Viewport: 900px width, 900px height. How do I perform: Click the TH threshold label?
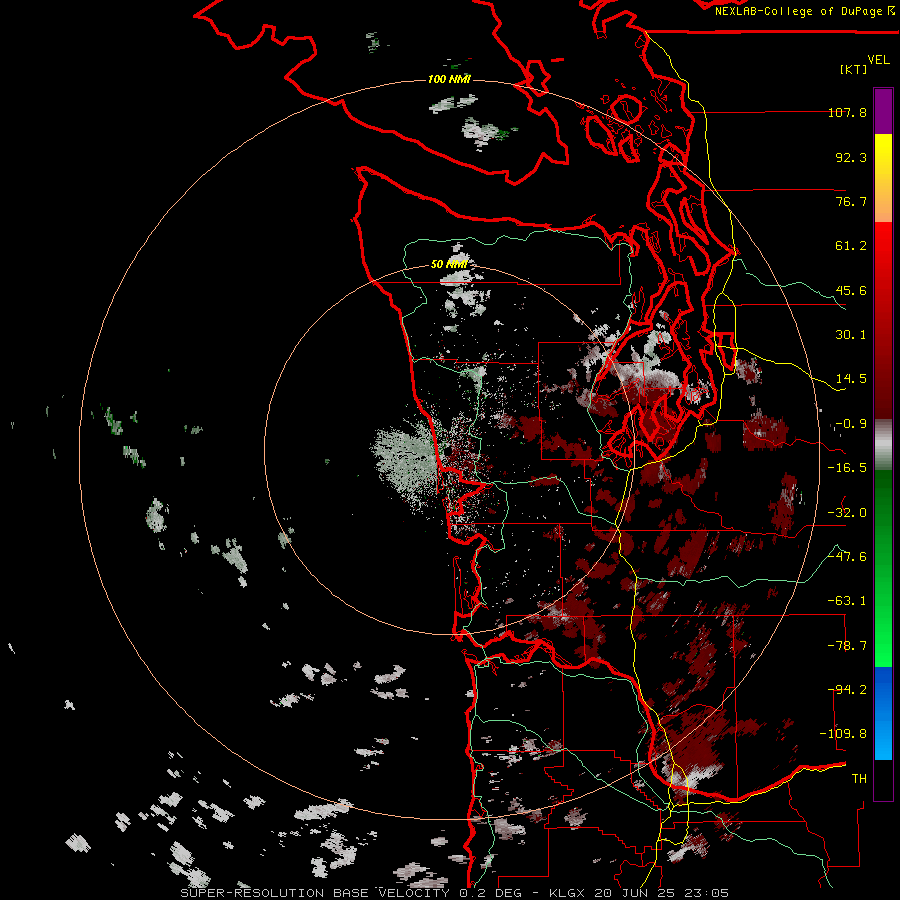pos(859,779)
